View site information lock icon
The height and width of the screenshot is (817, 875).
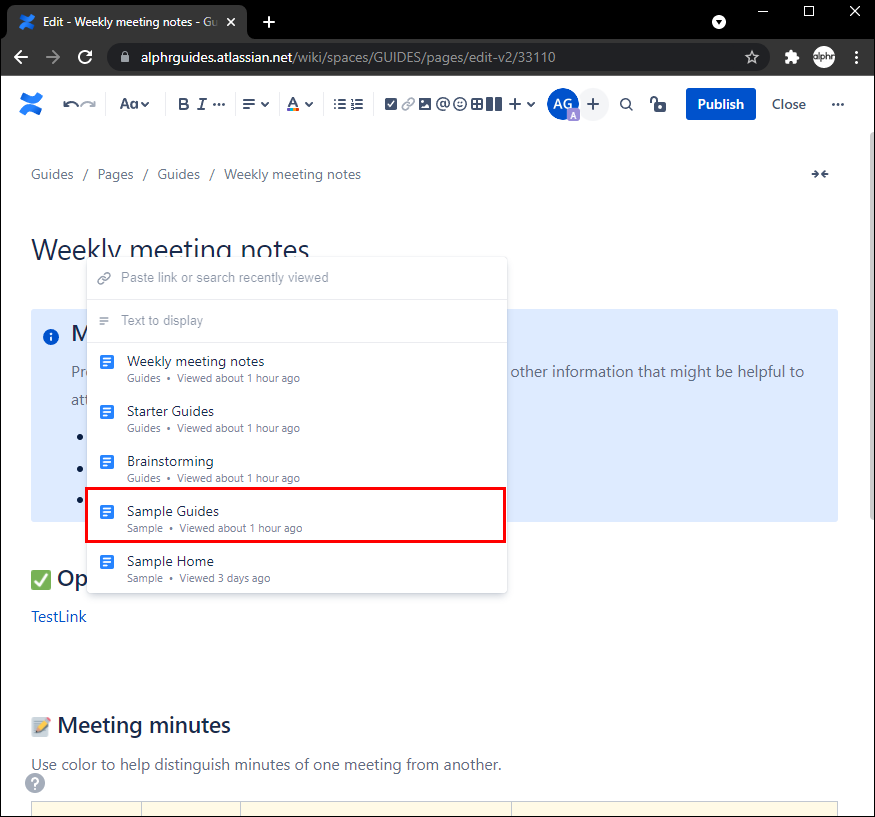pyautogui.click(x=125, y=57)
